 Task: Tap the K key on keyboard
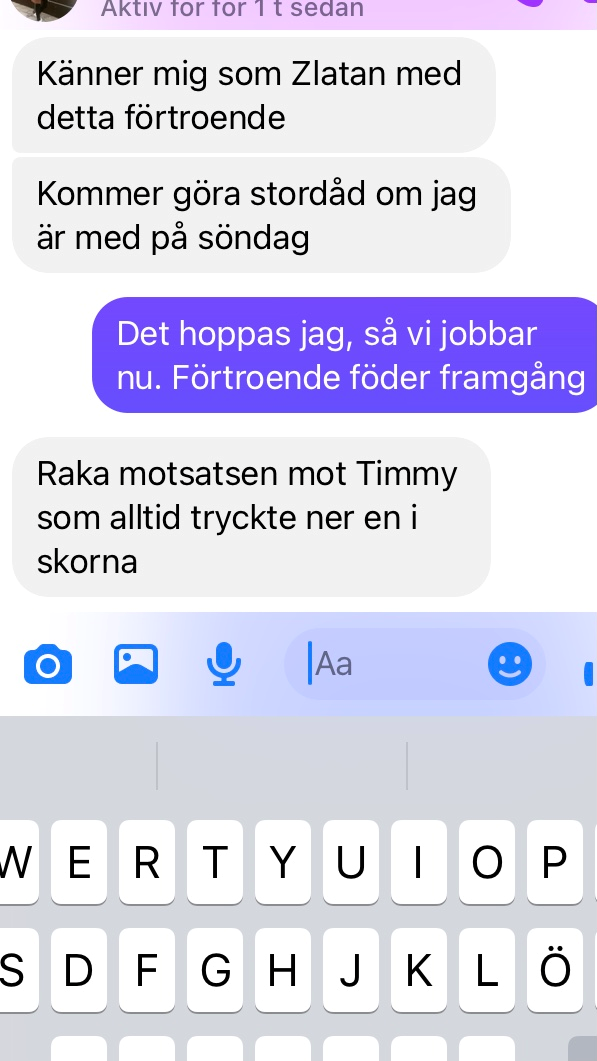(x=419, y=970)
